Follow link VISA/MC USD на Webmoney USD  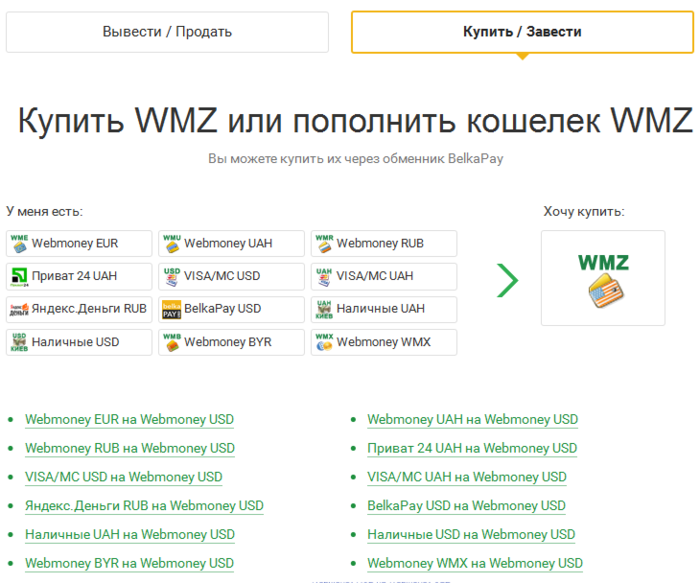coord(124,477)
